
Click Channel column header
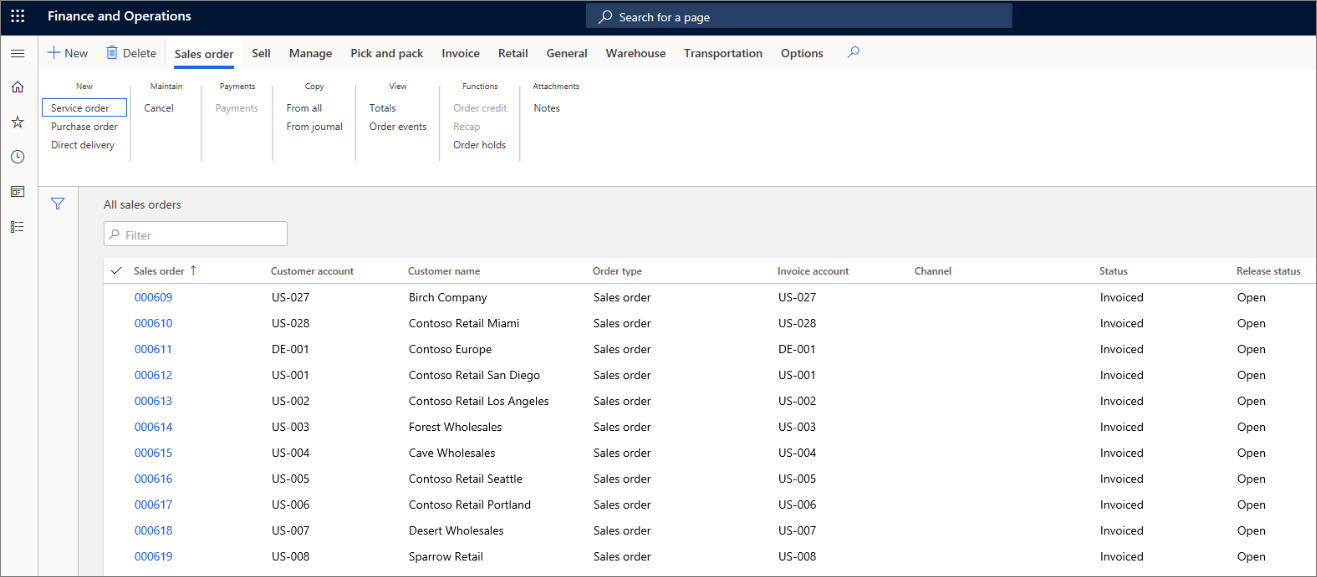pyautogui.click(x=933, y=271)
